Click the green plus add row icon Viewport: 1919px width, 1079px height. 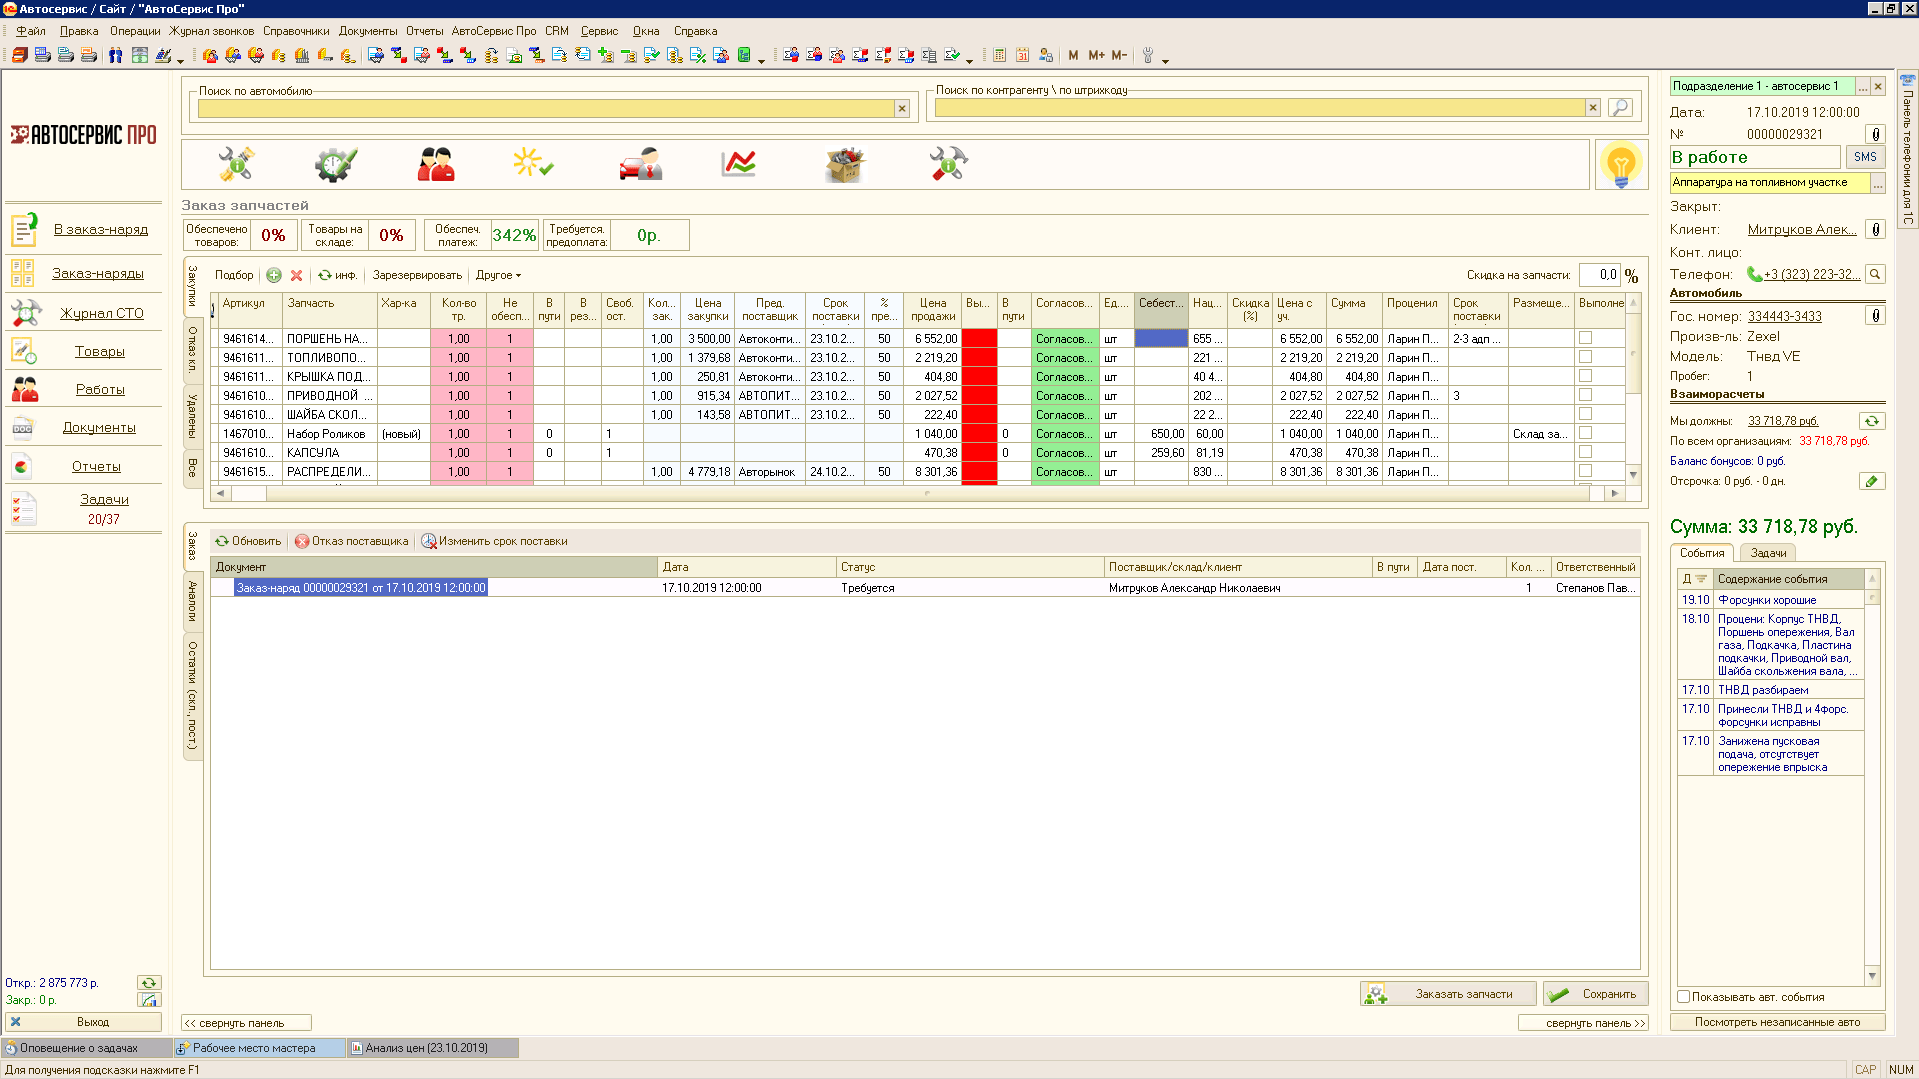(x=274, y=275)
